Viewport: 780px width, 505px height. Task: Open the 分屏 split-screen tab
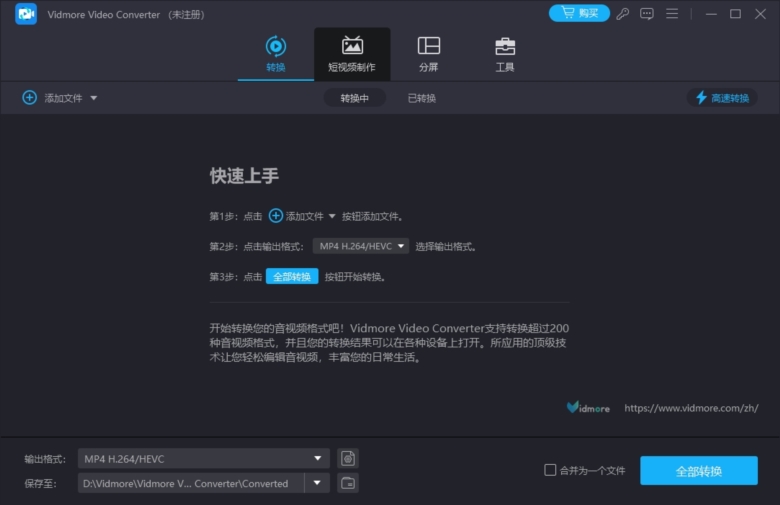point(428,54)
